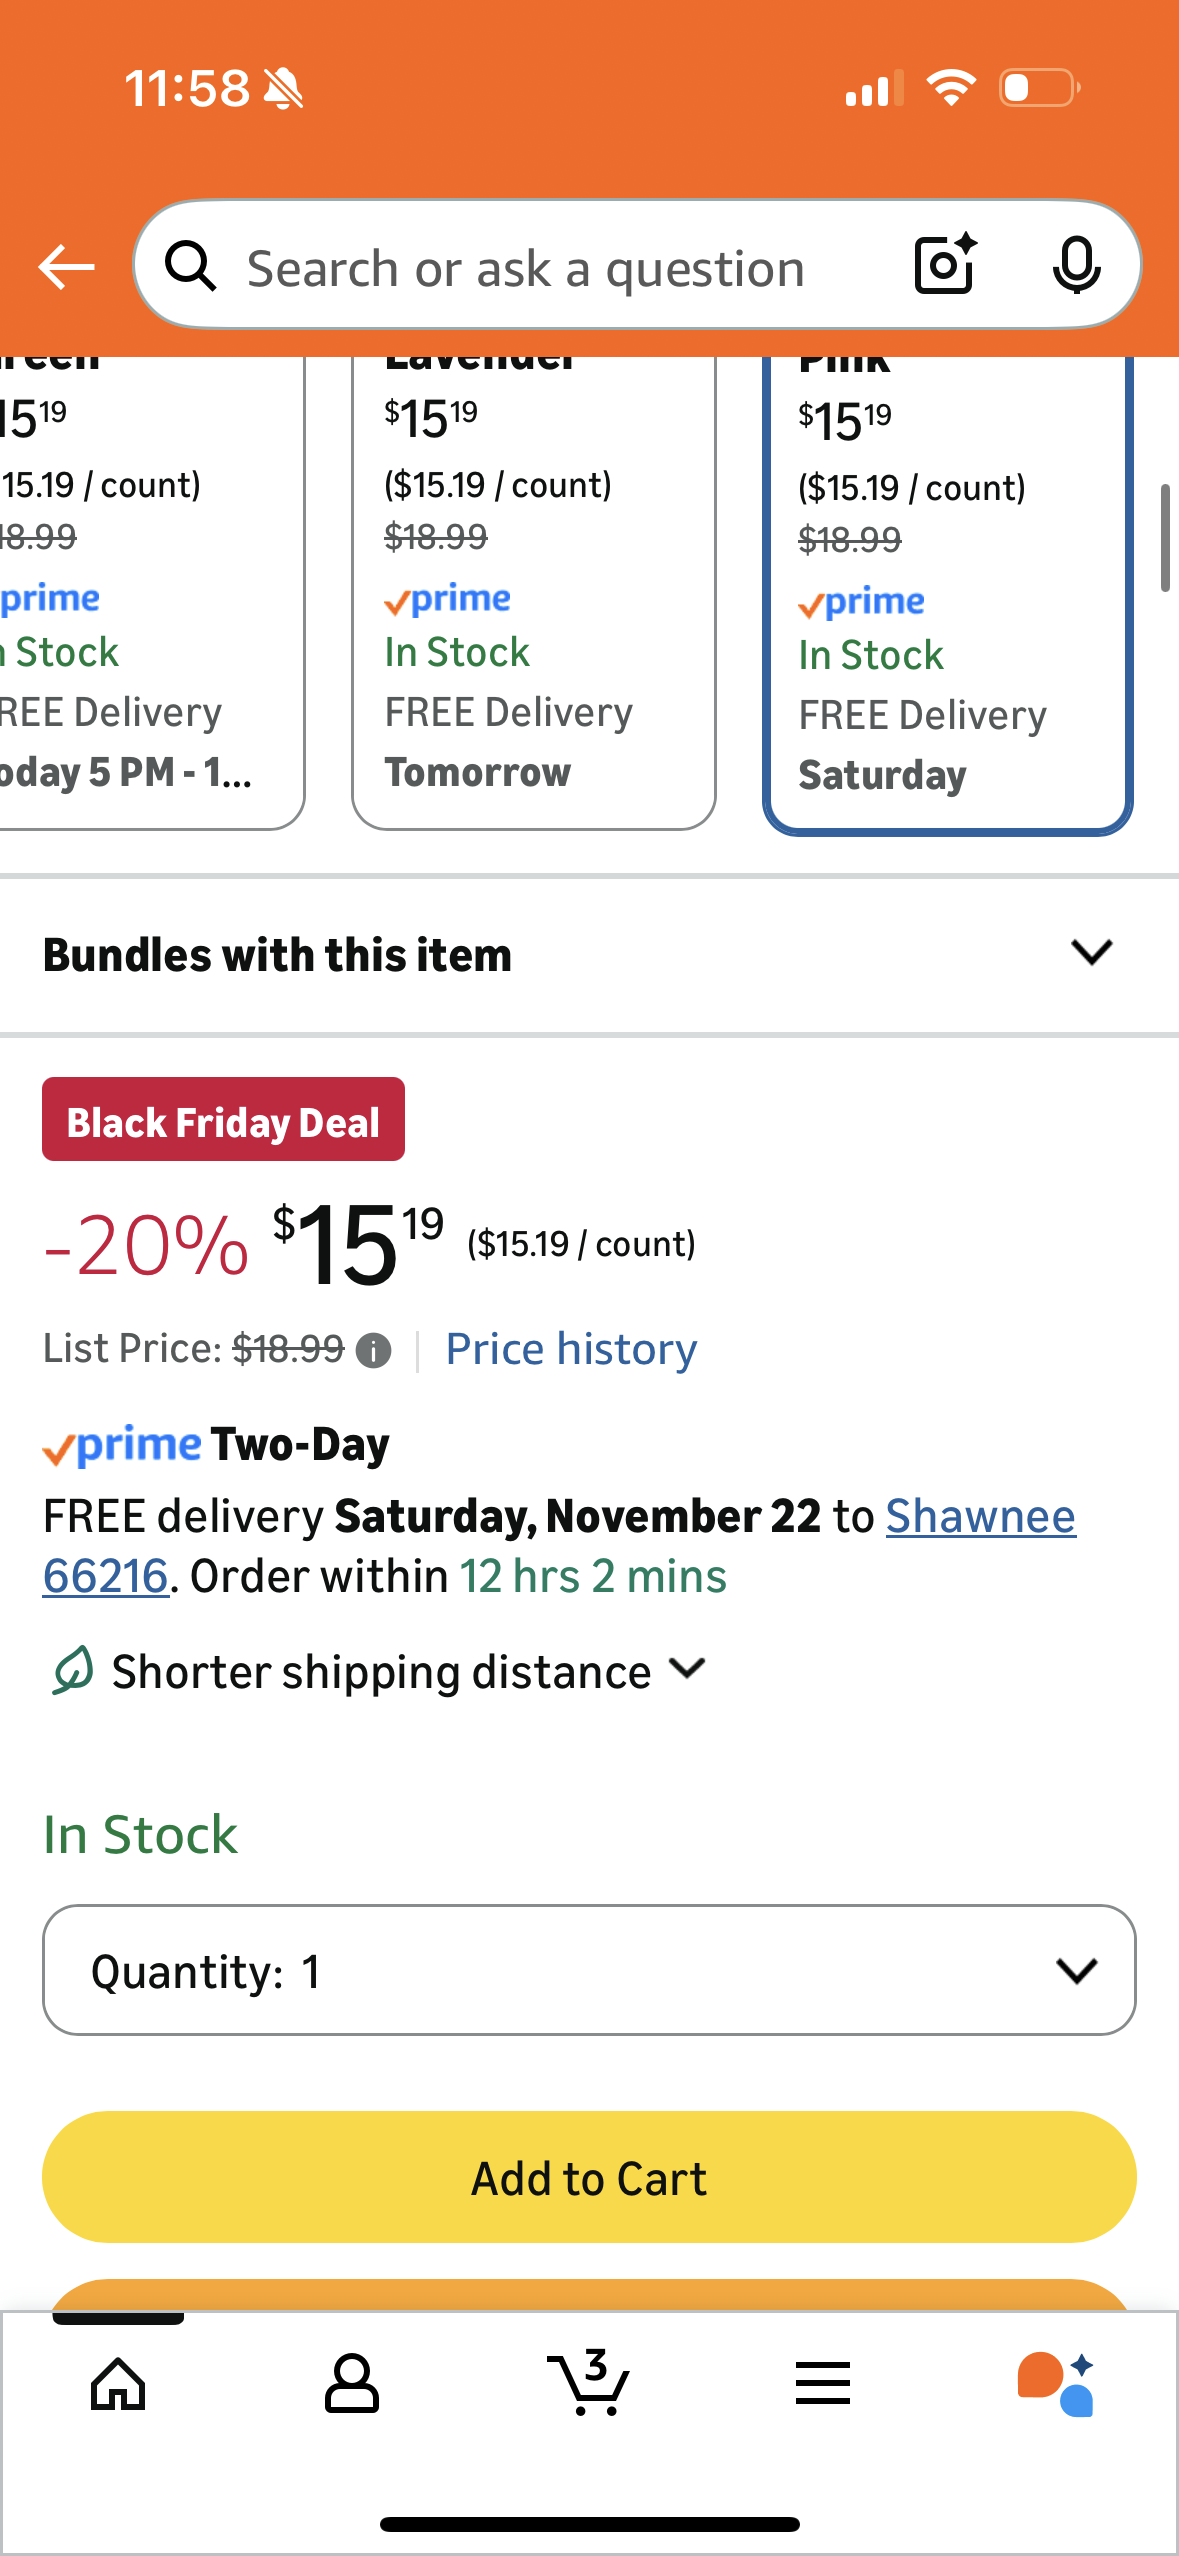The height and width of the screenshot is (2556, 1179).
Task: Open the account profile icon
Action: tap(351, 2384)
